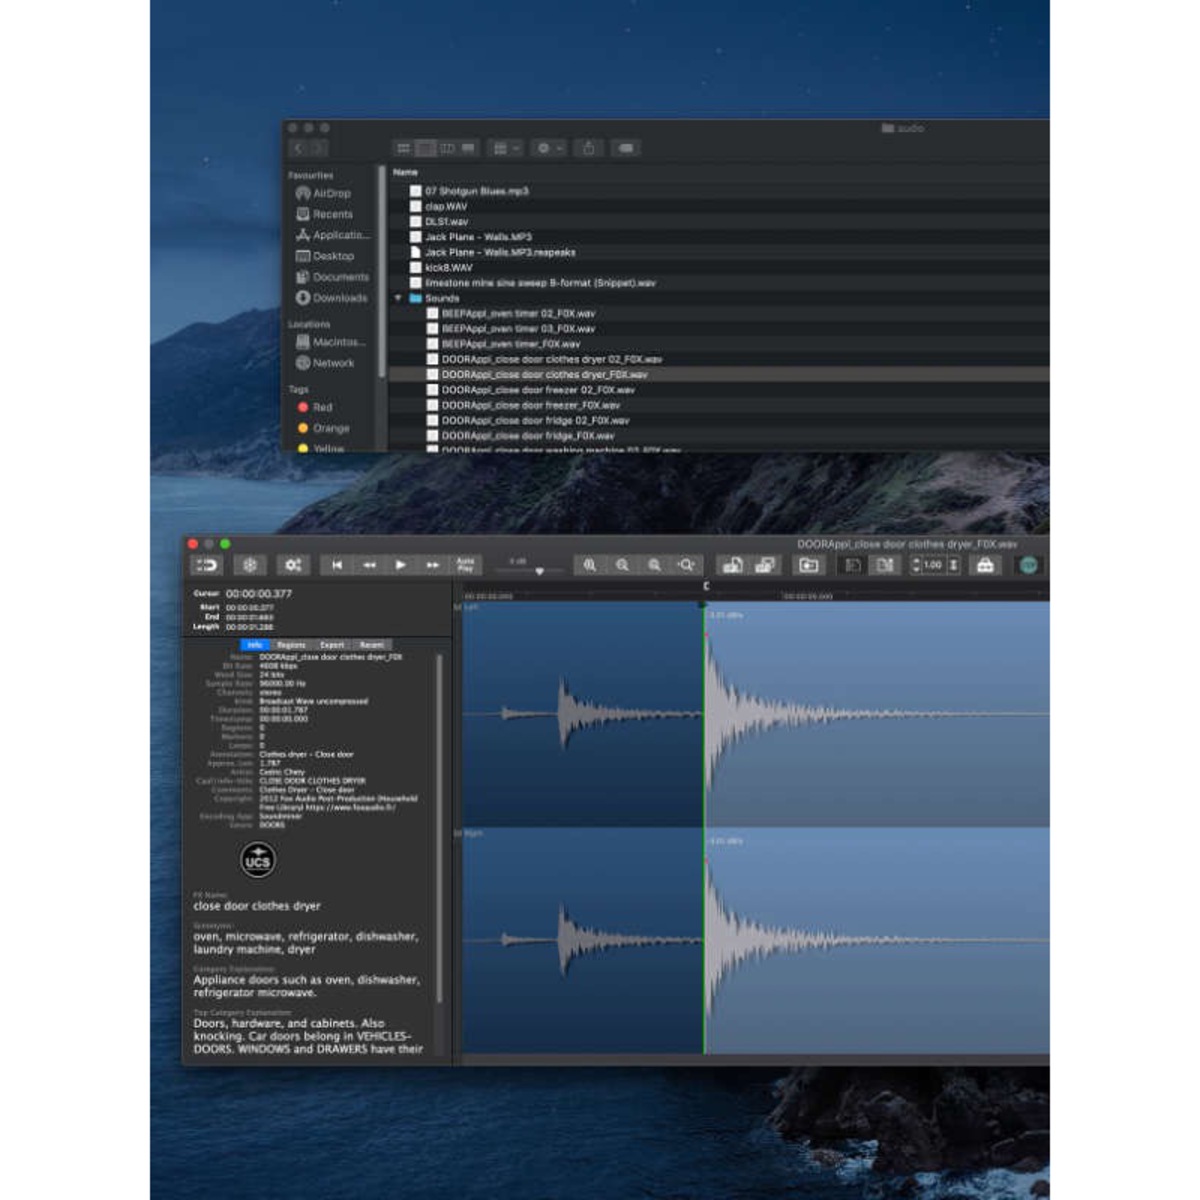Switch Finder to list view
1200x1200 pixels.
pyautogui.click(x=426, y=148)
